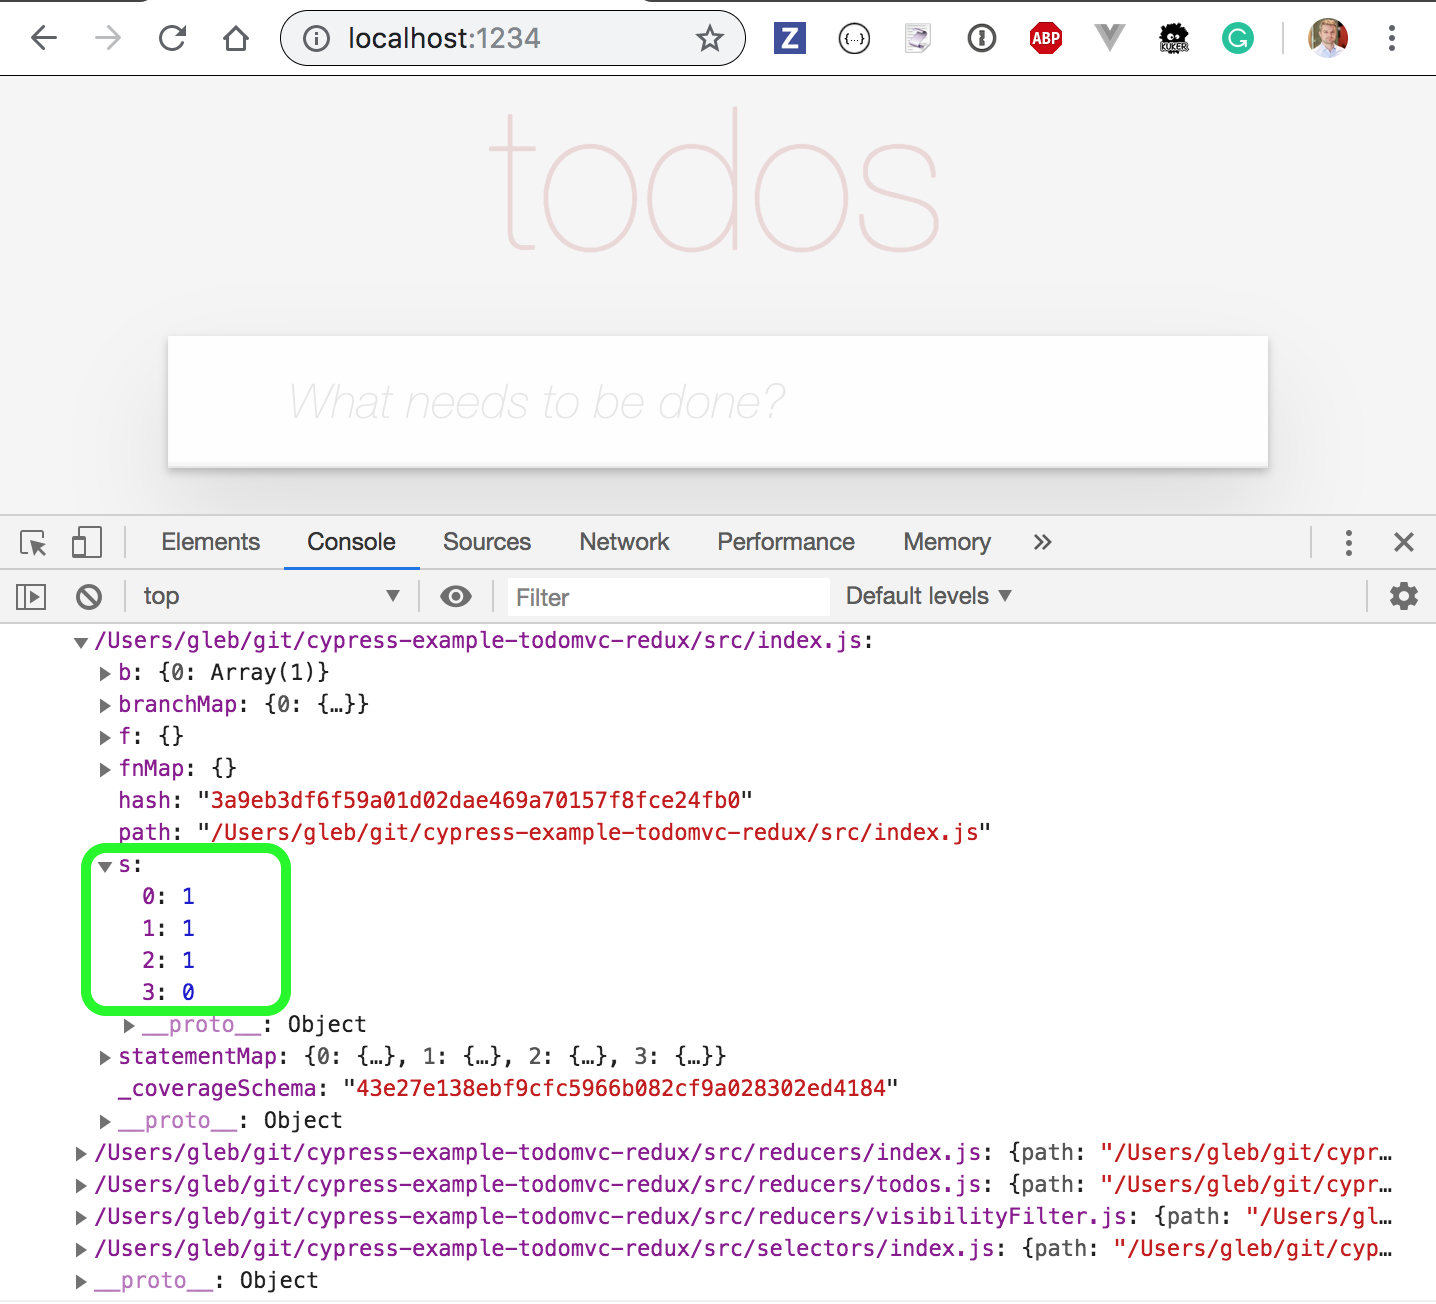Open the Performance tab

pos(786,542)
